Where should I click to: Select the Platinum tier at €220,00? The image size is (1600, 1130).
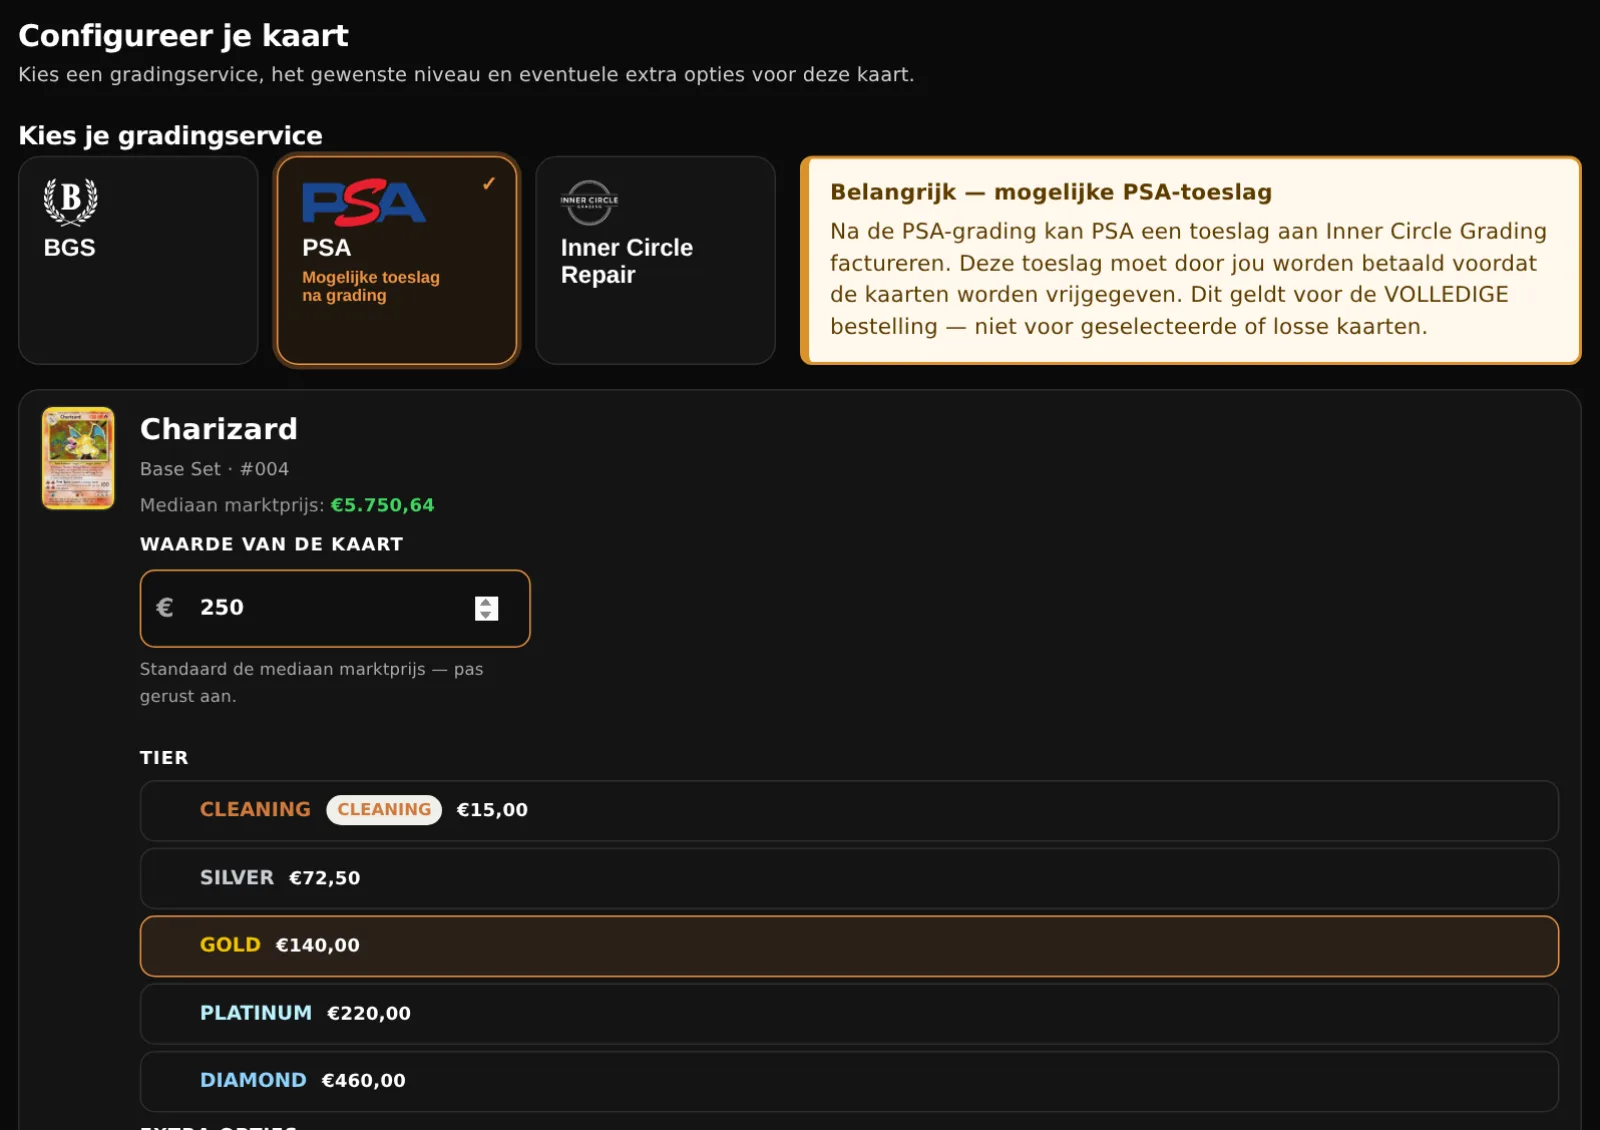pyautogui.click(x=849, y=1013)
